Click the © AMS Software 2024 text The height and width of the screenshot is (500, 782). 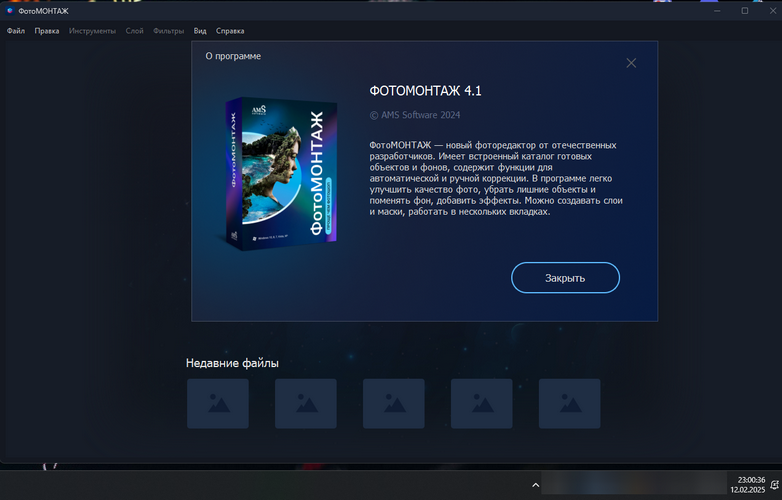415,115
